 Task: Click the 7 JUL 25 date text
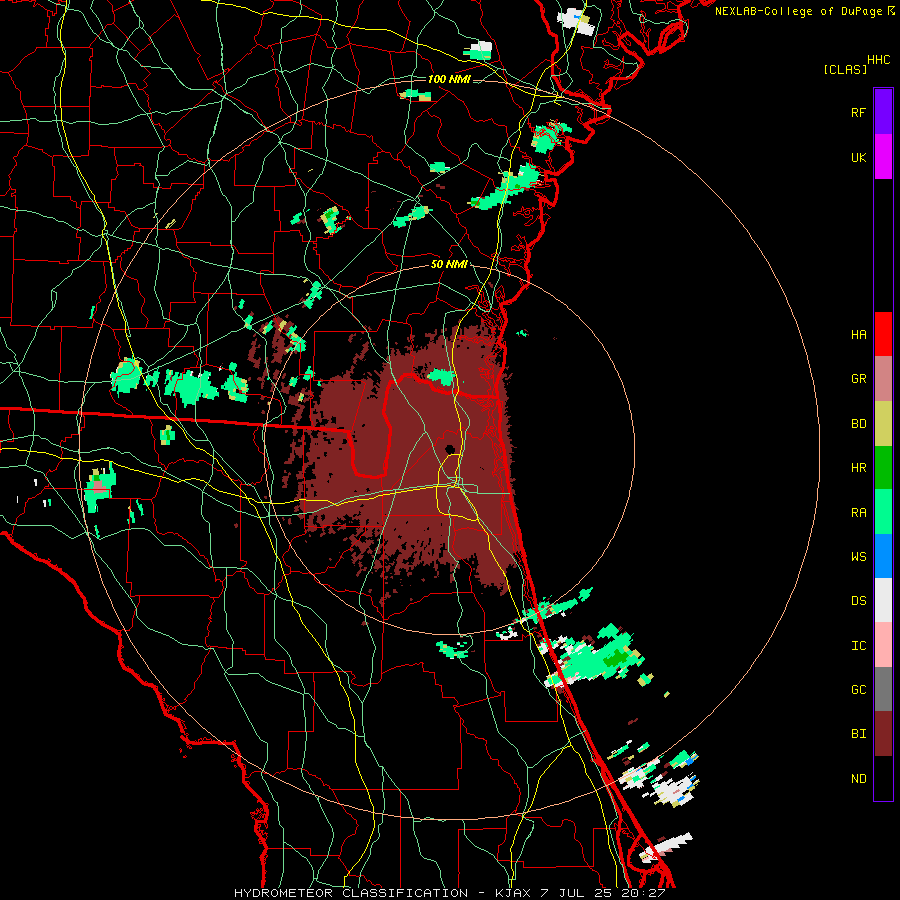577,893
